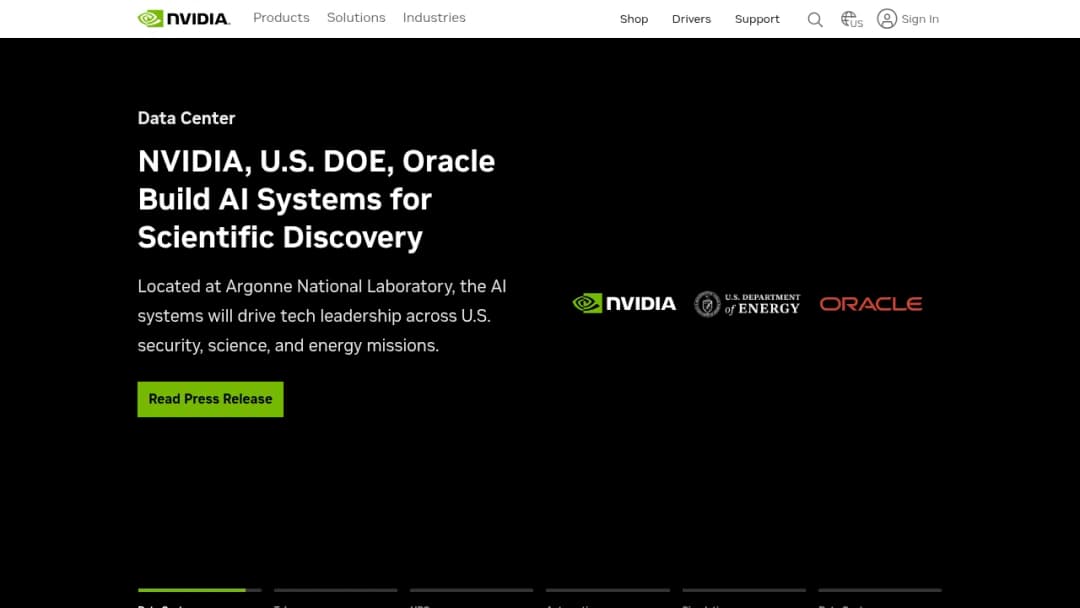Click the Sign In link
Viewport: 1080px width, 608px height.
[920, 19]
